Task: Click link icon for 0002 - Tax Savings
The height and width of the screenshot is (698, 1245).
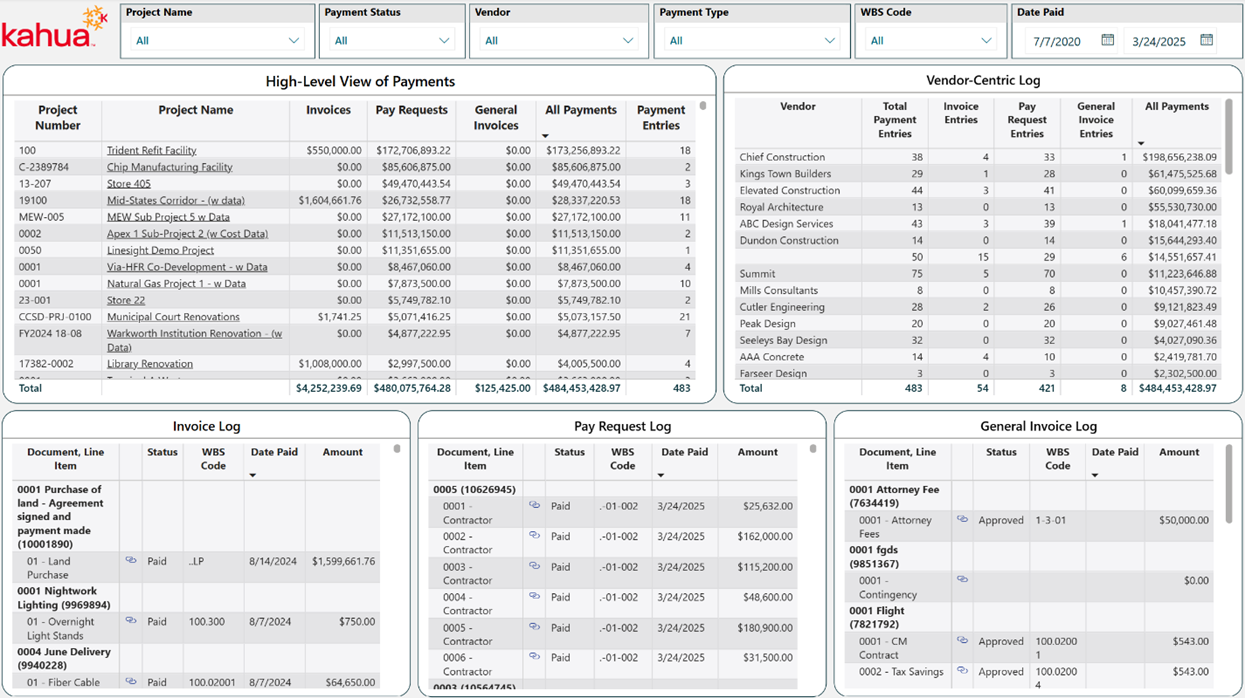Action: point(962,671)
